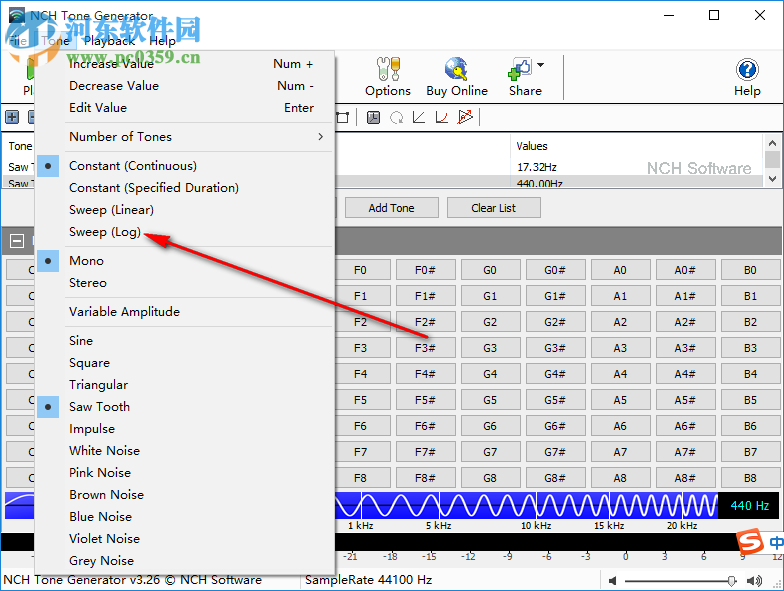Click the Buy Online icon

(x=457, y=76)
